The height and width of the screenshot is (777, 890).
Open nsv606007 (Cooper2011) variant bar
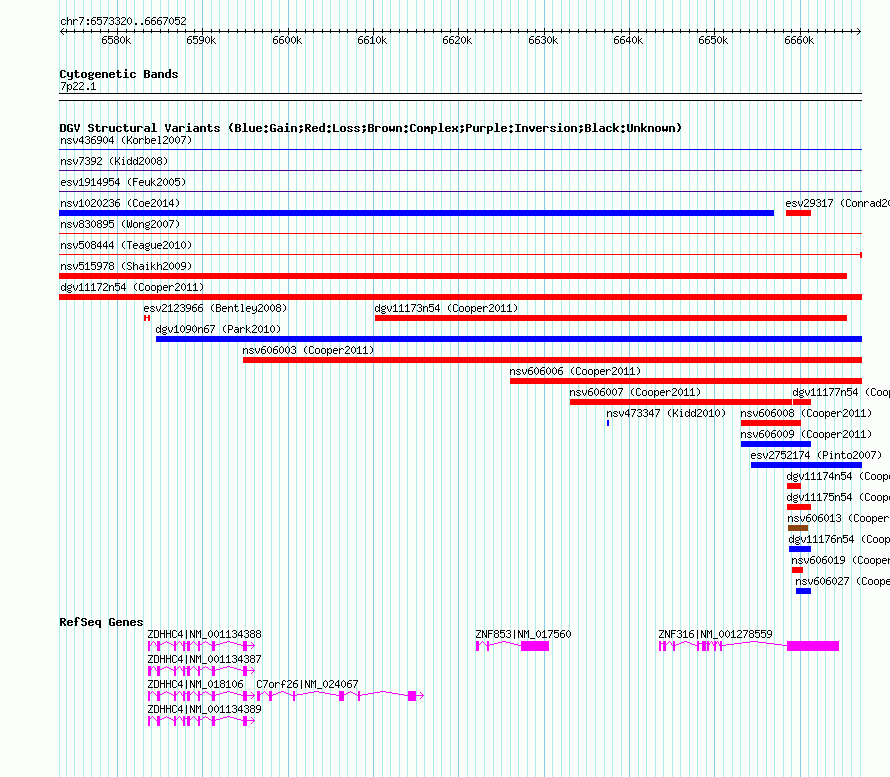[x=681, y=402]
